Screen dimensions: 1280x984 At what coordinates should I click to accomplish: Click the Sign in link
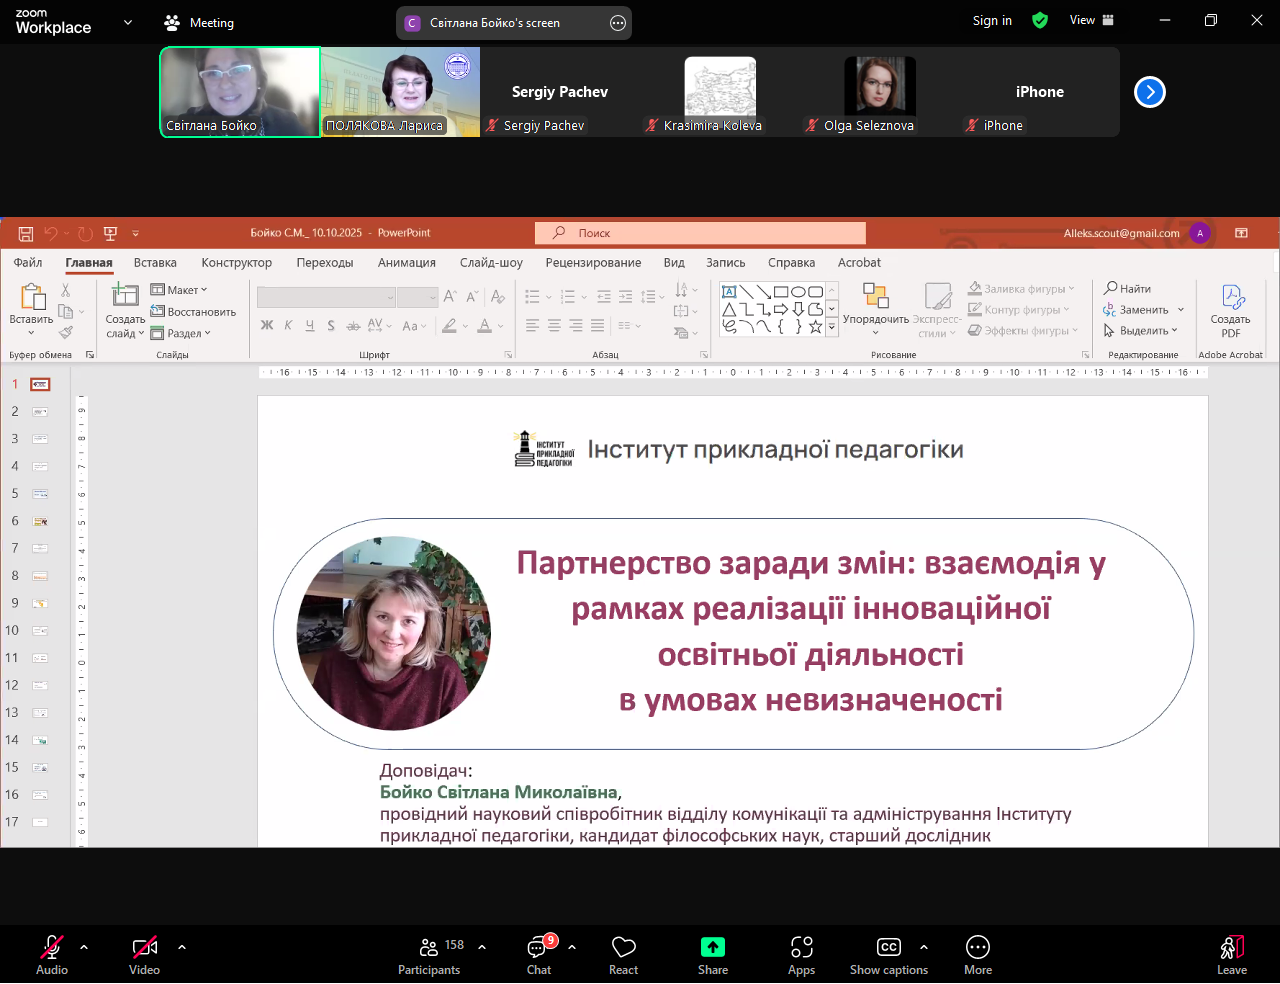[x=992, y=21]
